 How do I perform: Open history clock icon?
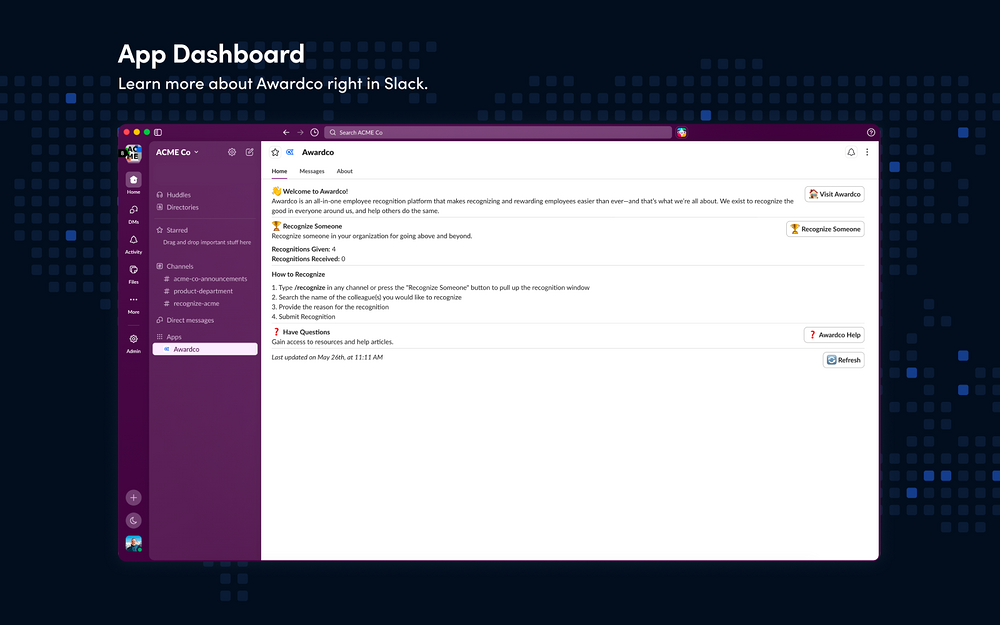pyautogui.click(x=314, y=132)
